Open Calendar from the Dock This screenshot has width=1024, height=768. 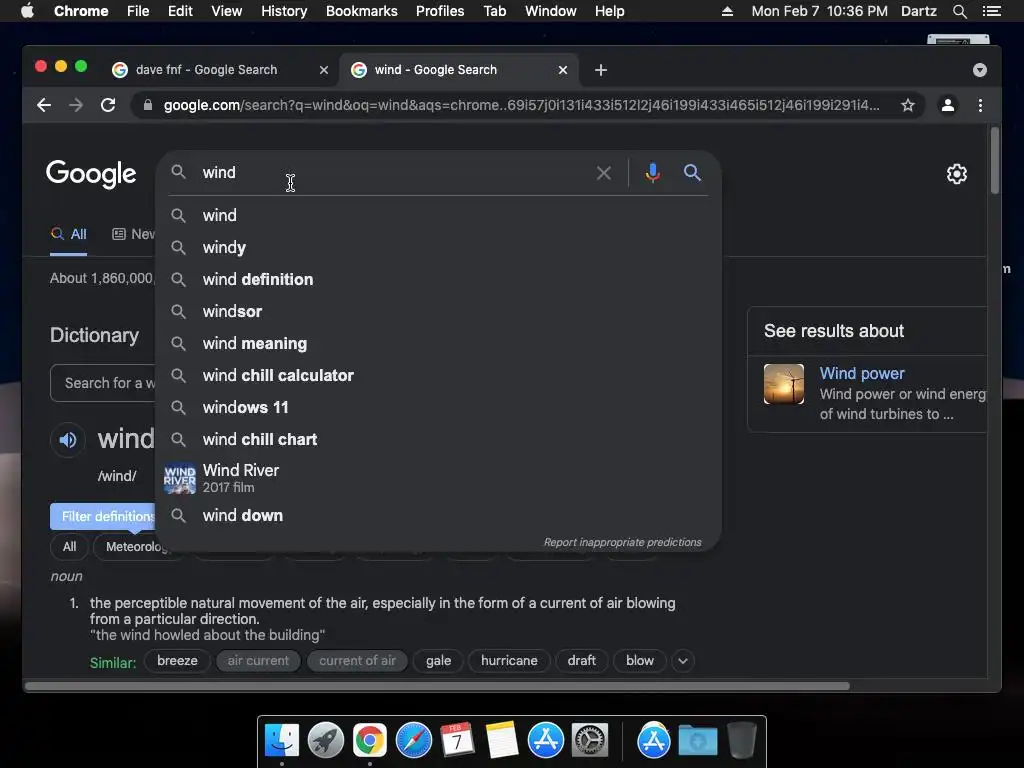tap(457, 741)
